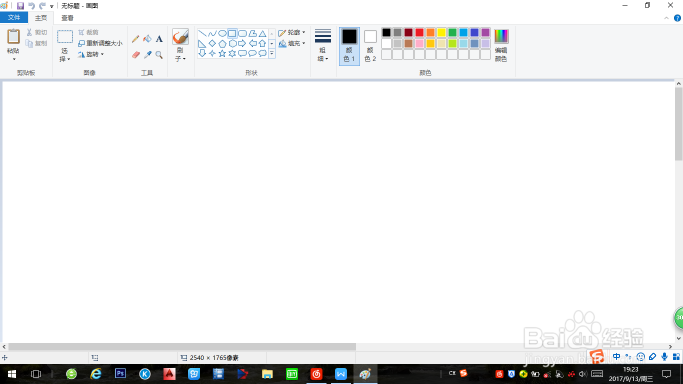Choose the Hexagon shape

tap(232, 44)
